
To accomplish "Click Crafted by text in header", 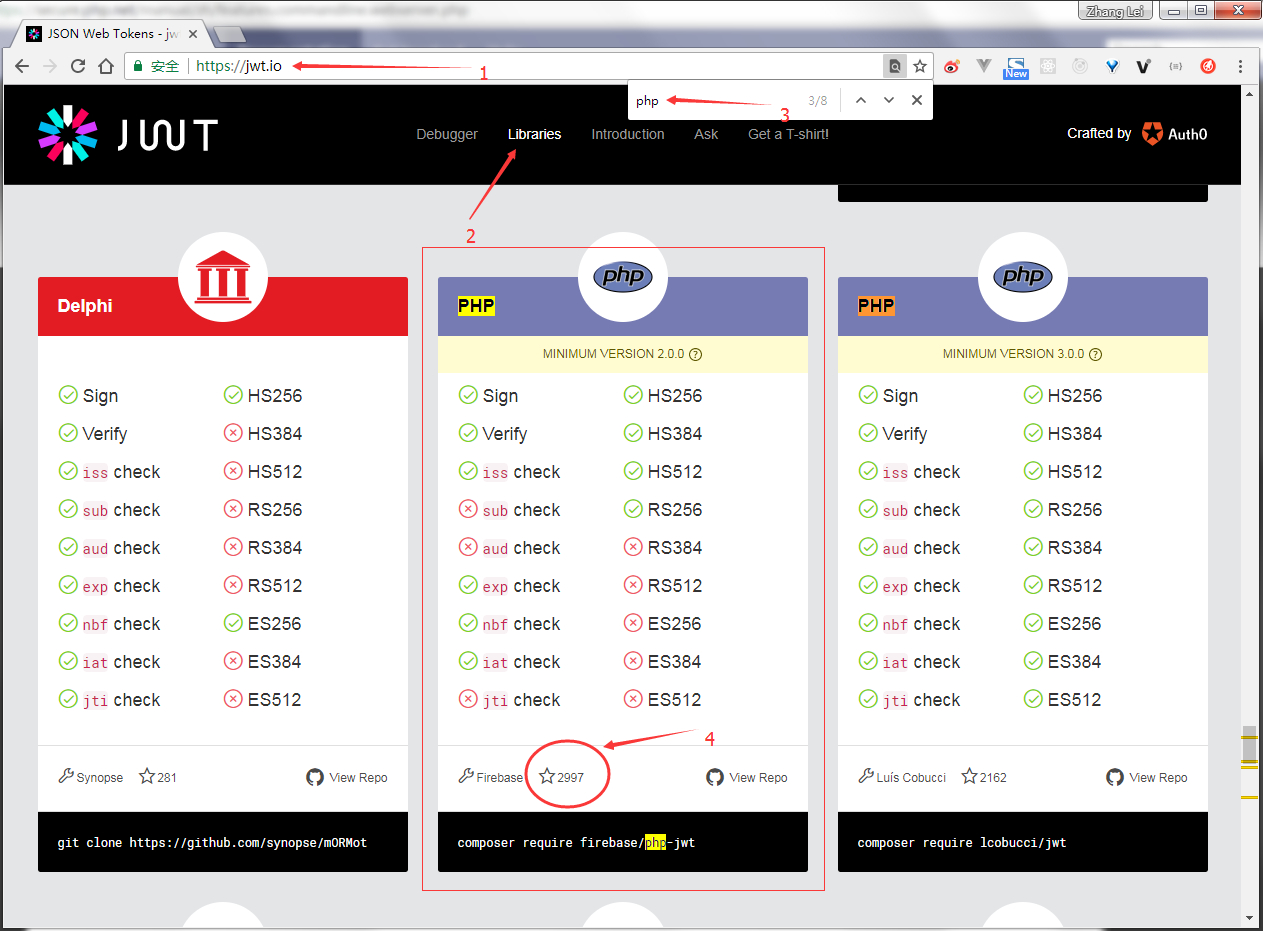I will tap(1099, 133).
